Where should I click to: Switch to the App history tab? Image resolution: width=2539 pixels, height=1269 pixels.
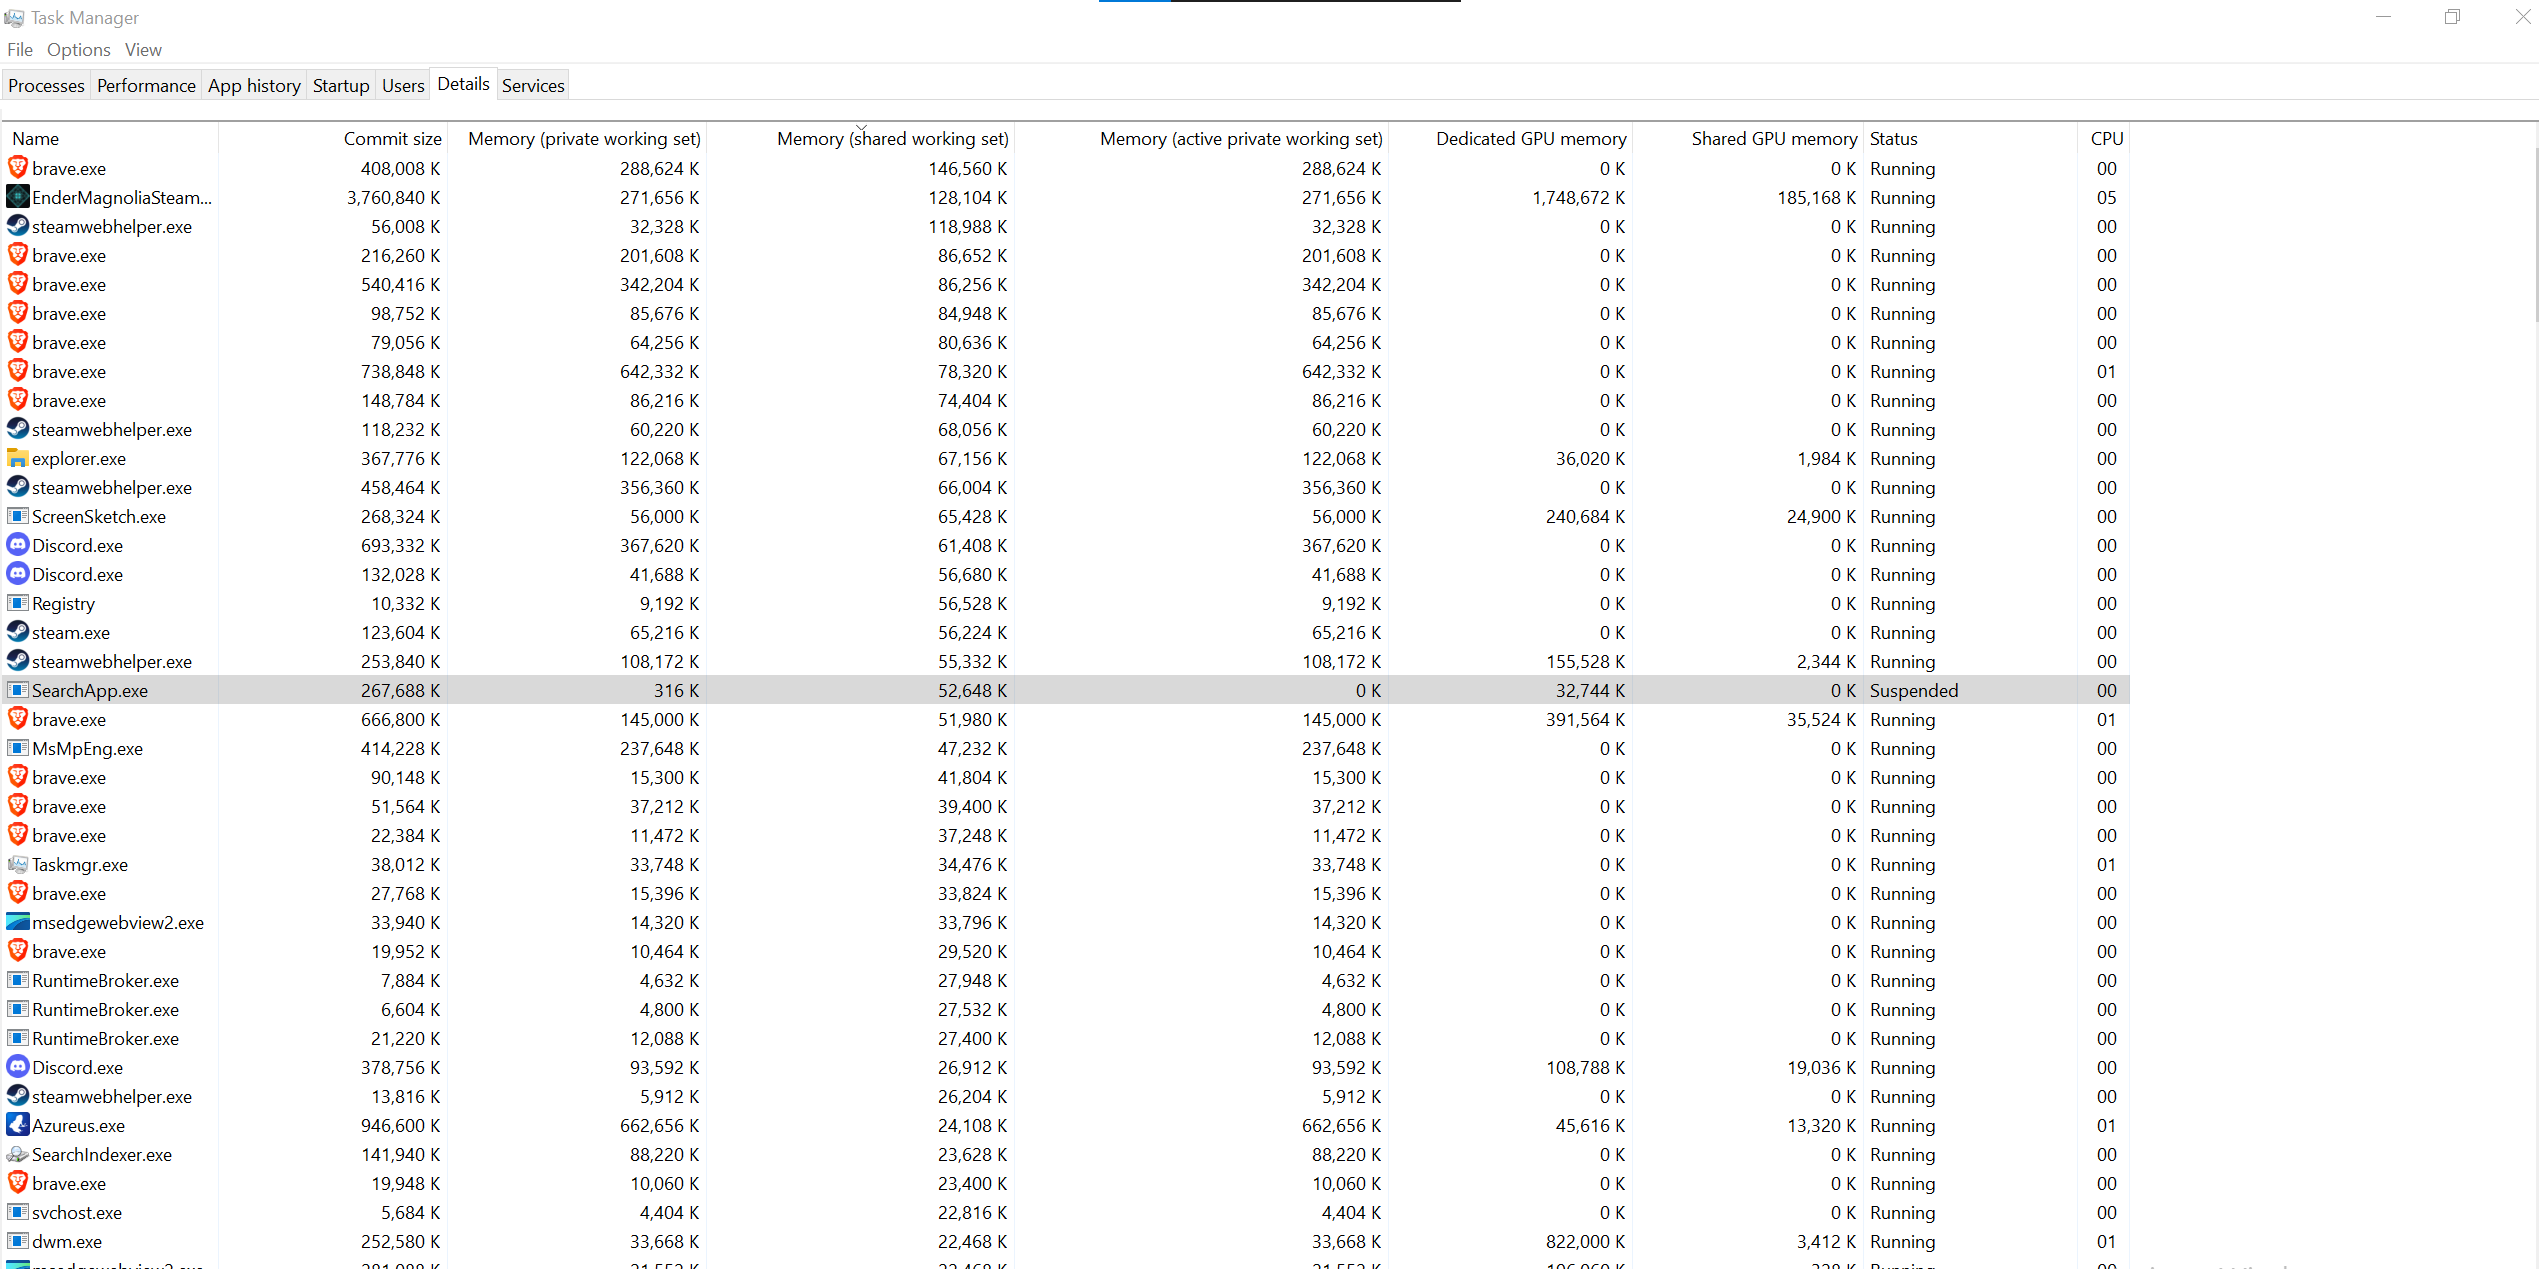(254, 86)
